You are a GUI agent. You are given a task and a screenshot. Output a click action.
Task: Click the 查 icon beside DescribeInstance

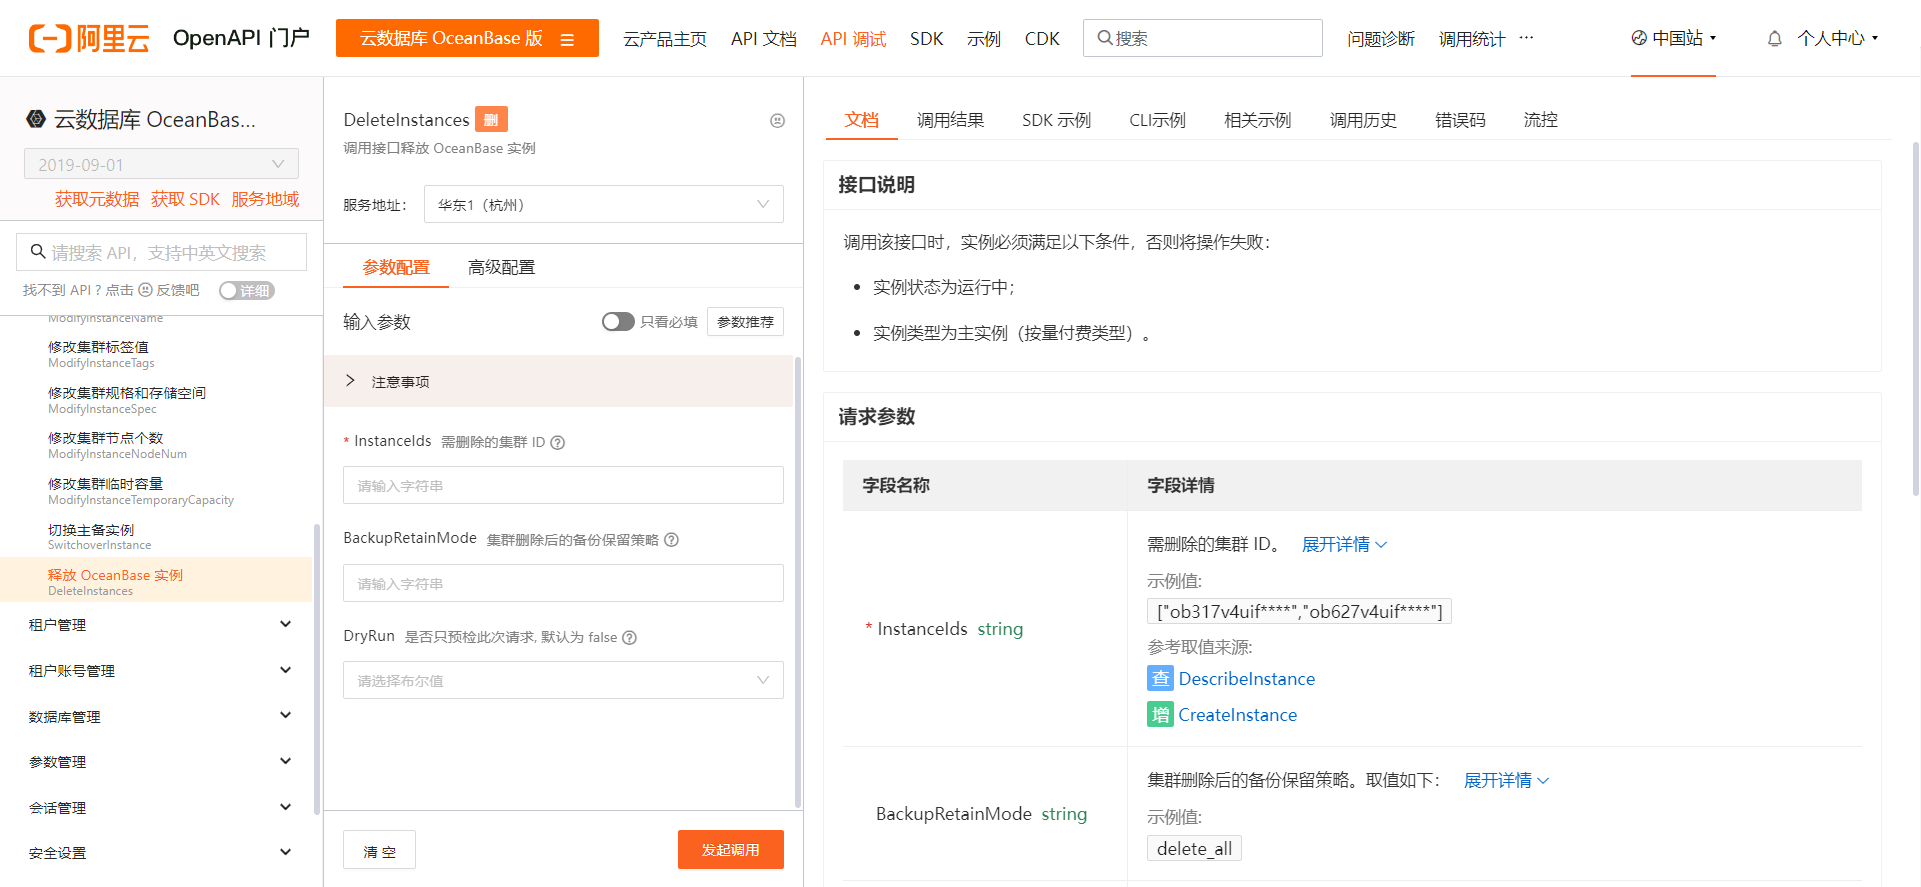click(x=1160, y=678)
